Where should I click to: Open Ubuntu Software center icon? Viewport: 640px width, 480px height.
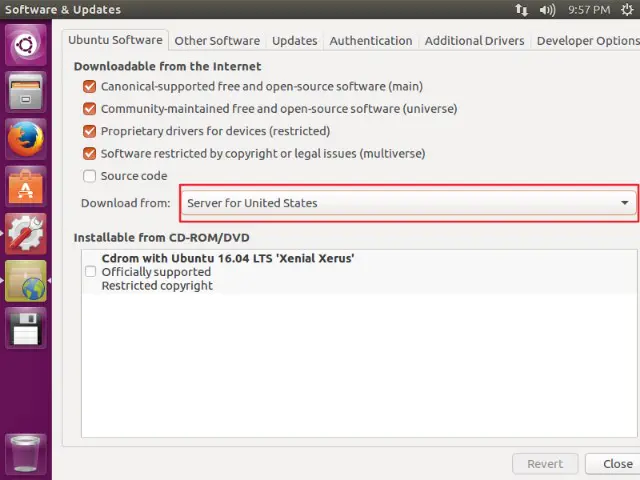pyautogui.click(x=25, y=186)
